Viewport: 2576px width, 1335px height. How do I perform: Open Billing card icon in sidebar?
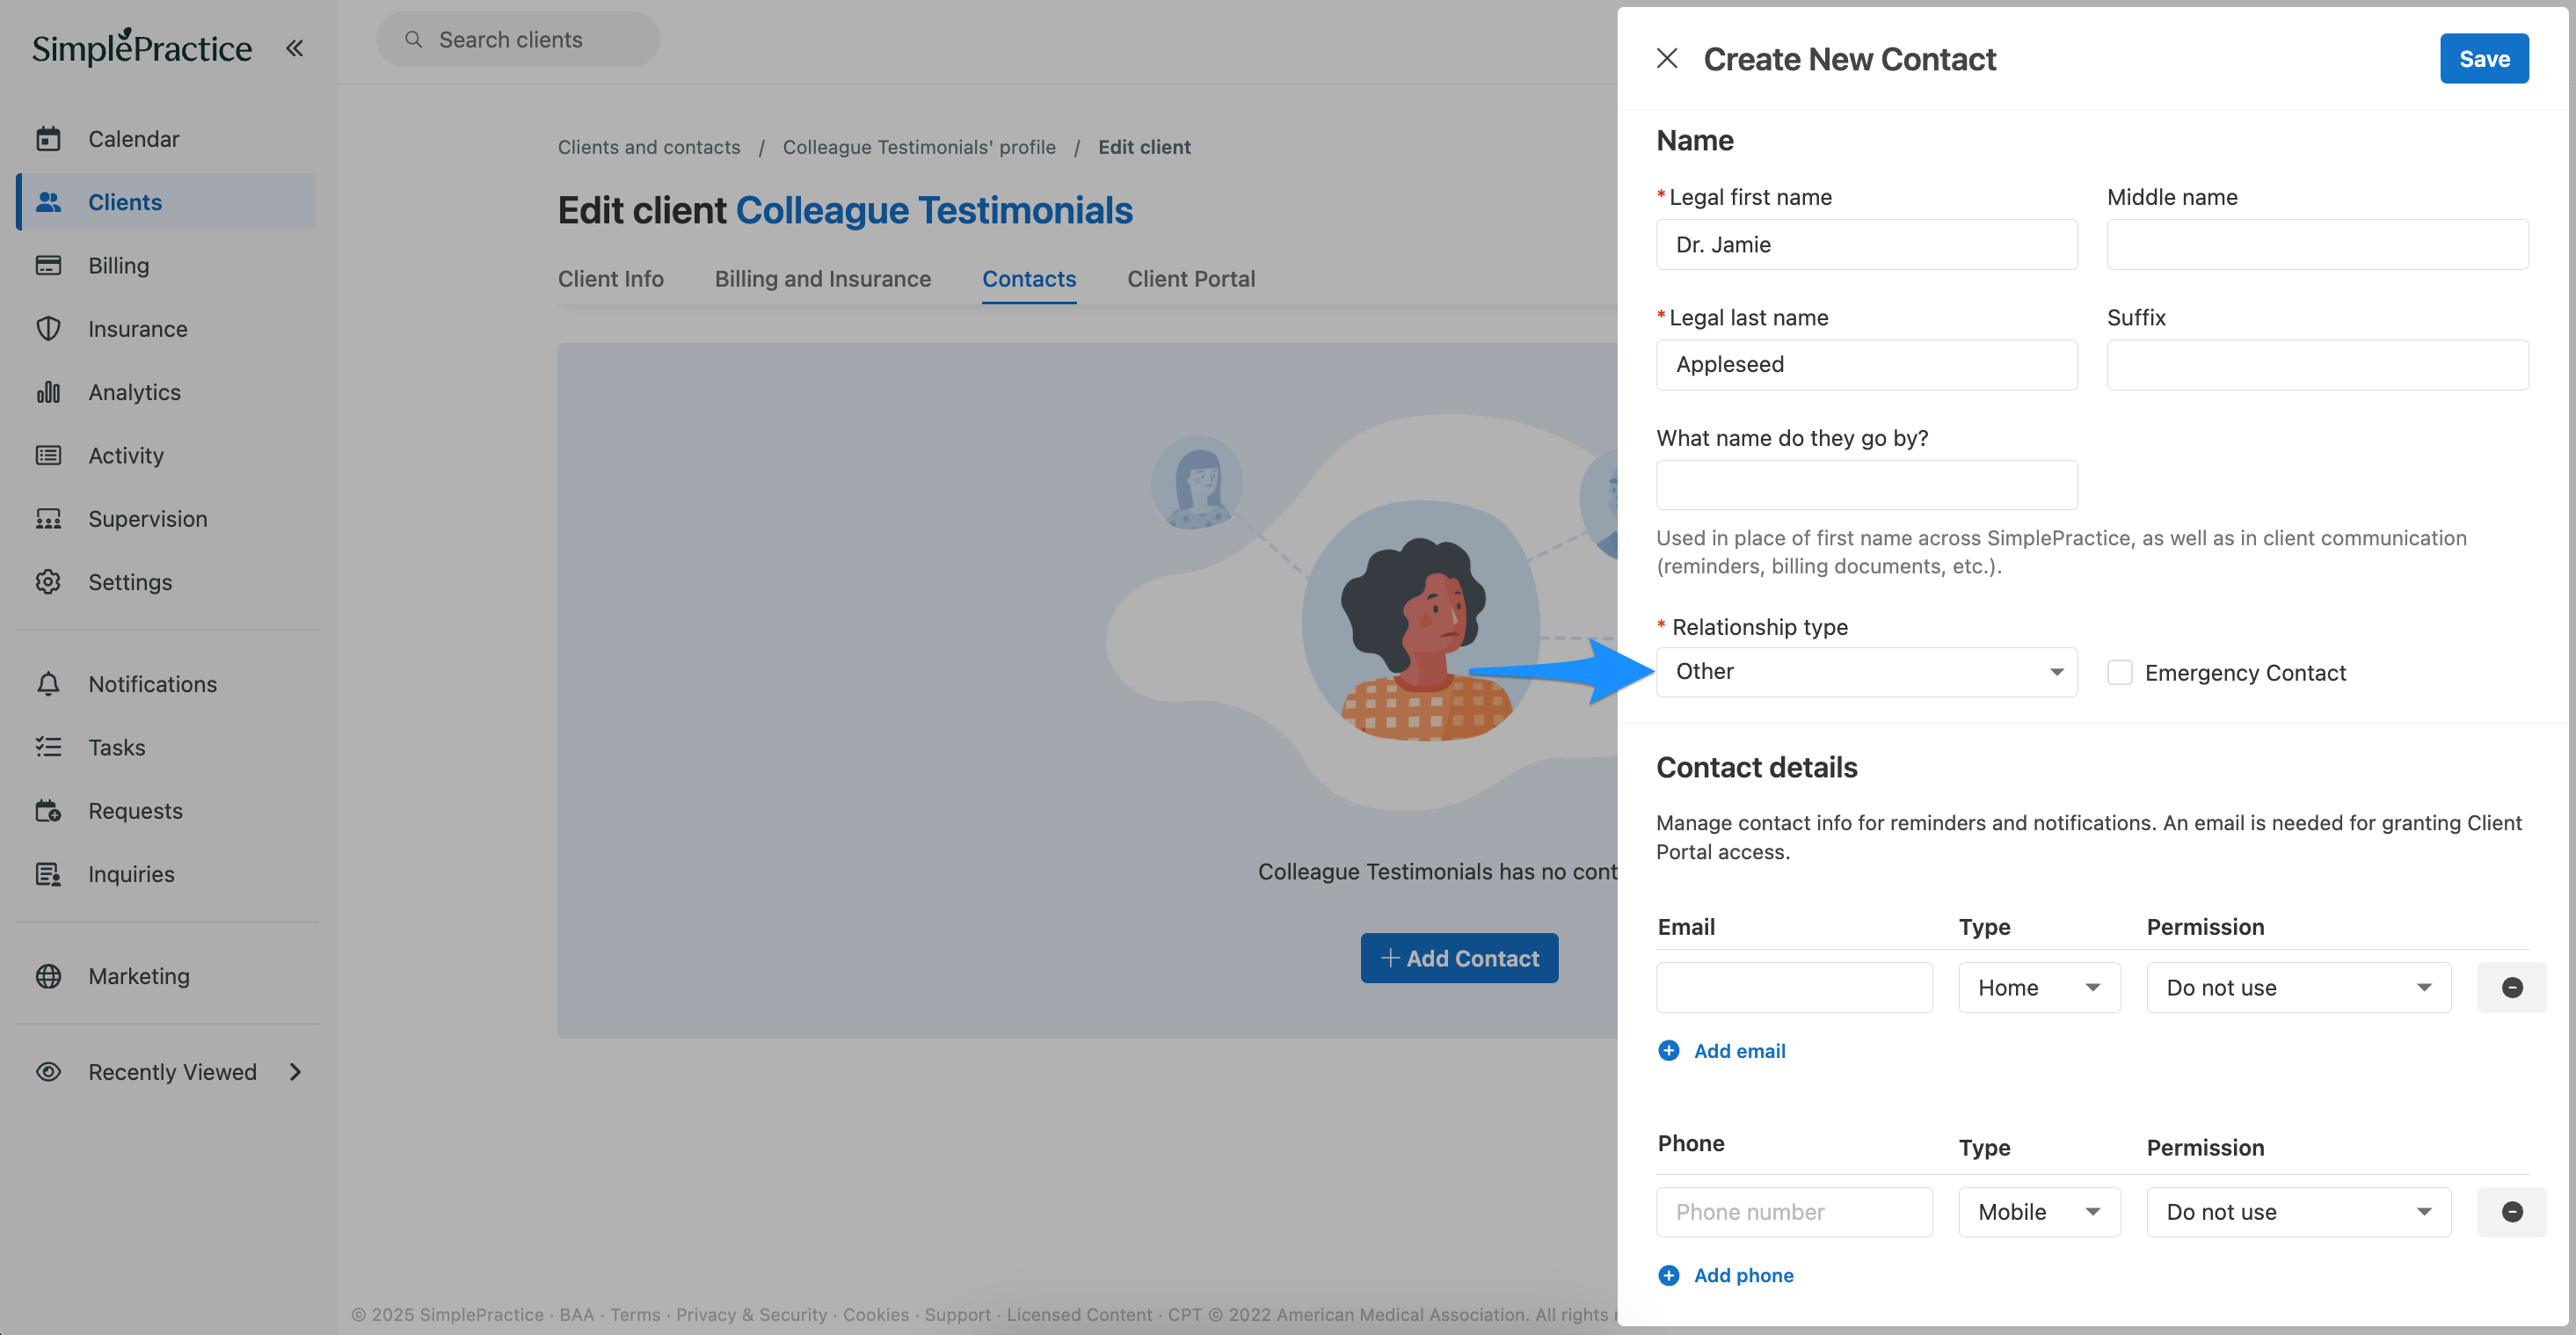point(48,265)
